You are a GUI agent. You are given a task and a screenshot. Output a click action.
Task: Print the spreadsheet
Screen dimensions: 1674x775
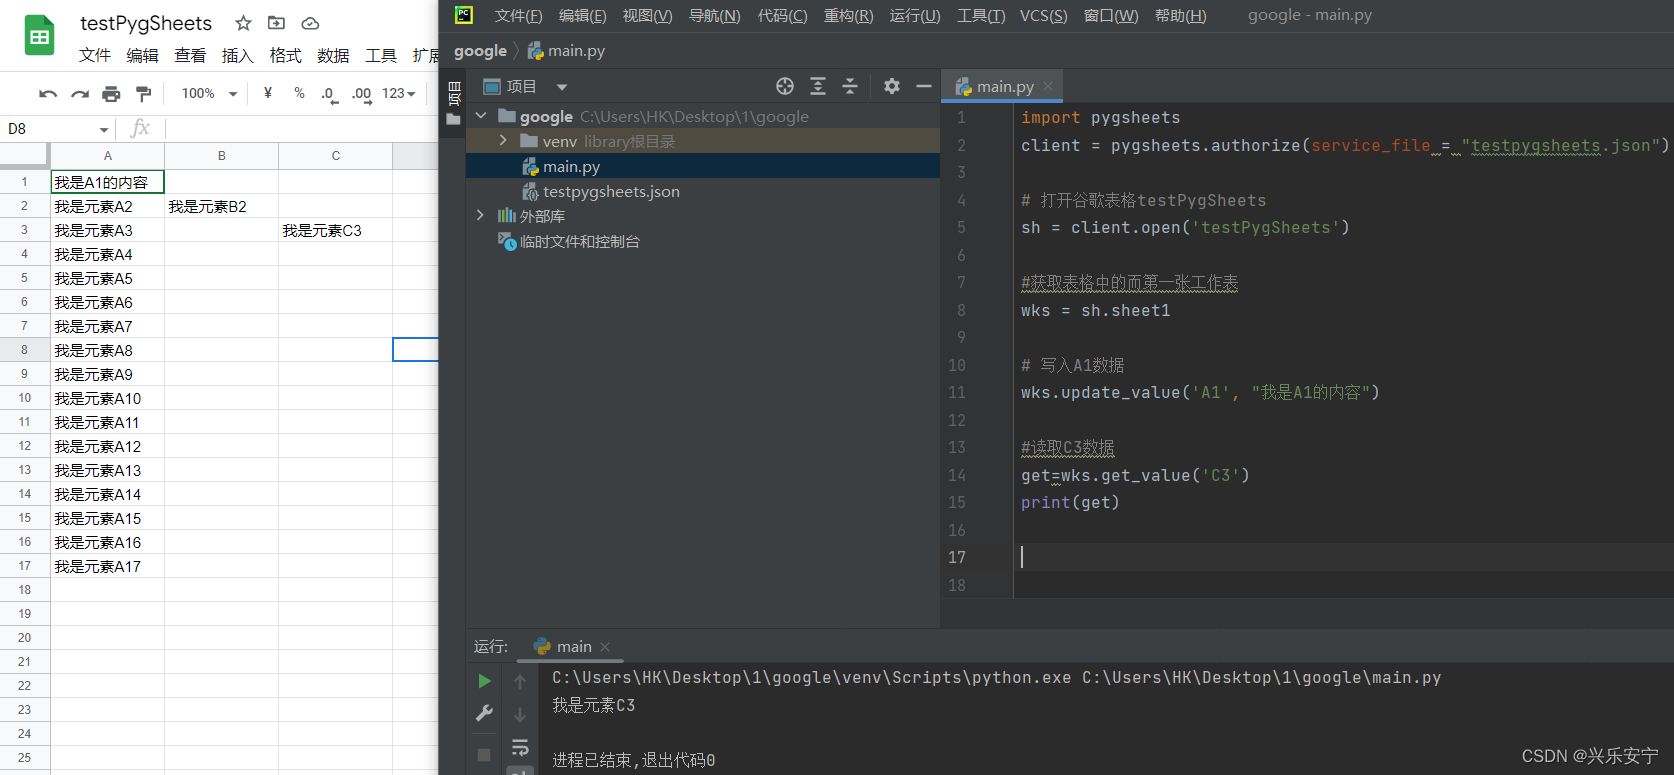[111, 94]
